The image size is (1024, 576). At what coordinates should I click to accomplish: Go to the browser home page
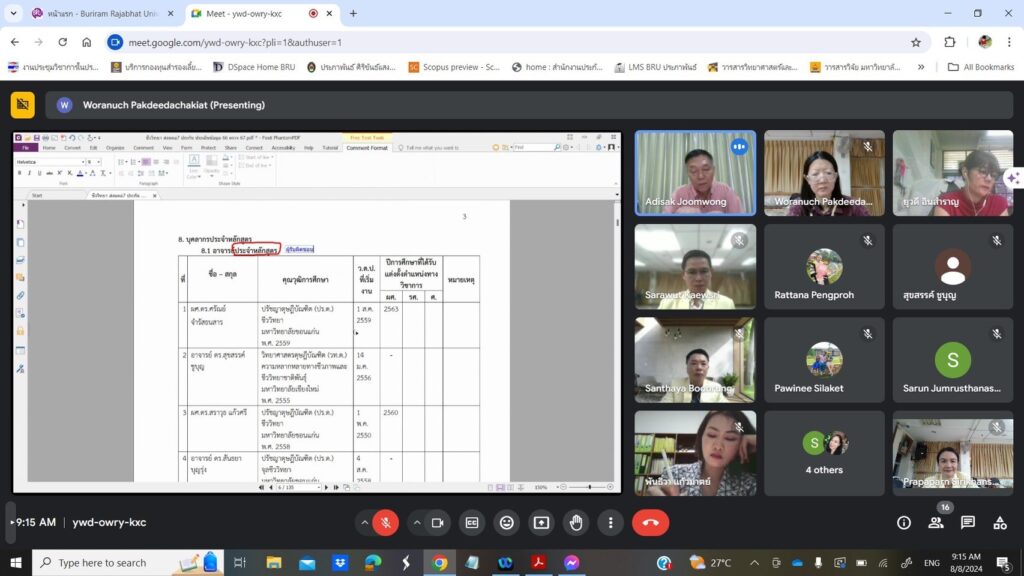point(87,42)
